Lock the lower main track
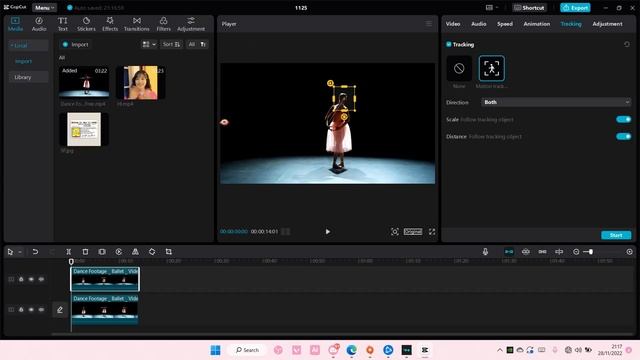This screenshot has height=360, width=640. [x=21, y=310]
